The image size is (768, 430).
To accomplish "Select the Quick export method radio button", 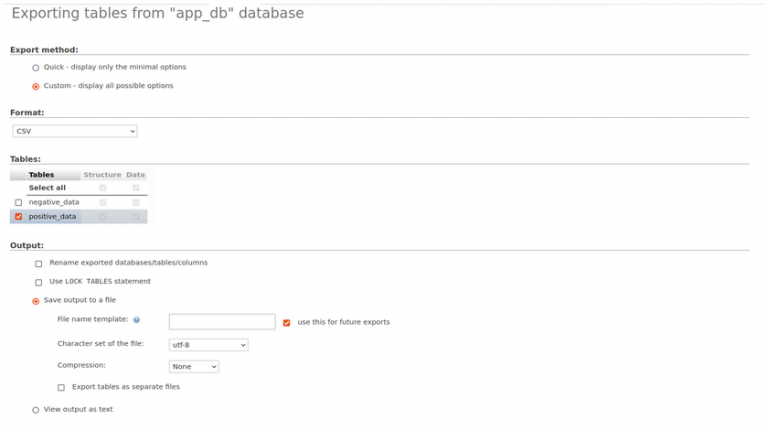I will click(x=36, y=67).
